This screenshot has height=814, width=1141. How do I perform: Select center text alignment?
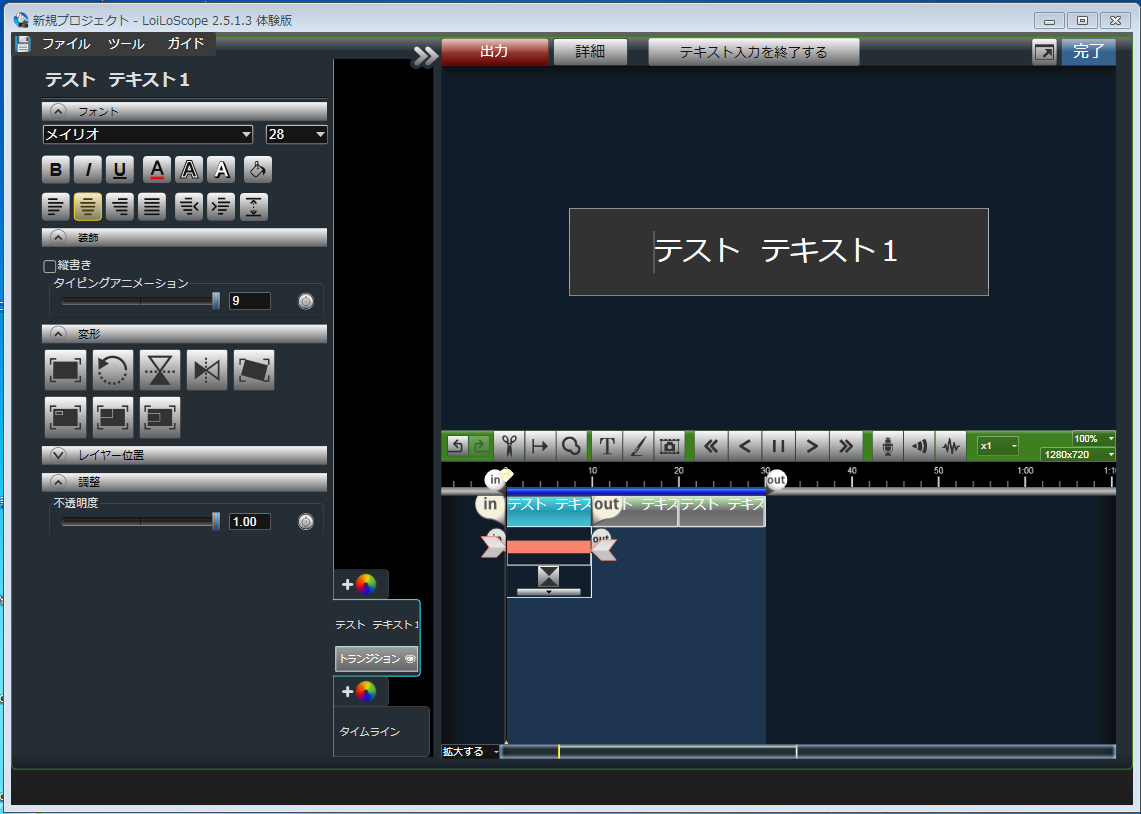88,207
